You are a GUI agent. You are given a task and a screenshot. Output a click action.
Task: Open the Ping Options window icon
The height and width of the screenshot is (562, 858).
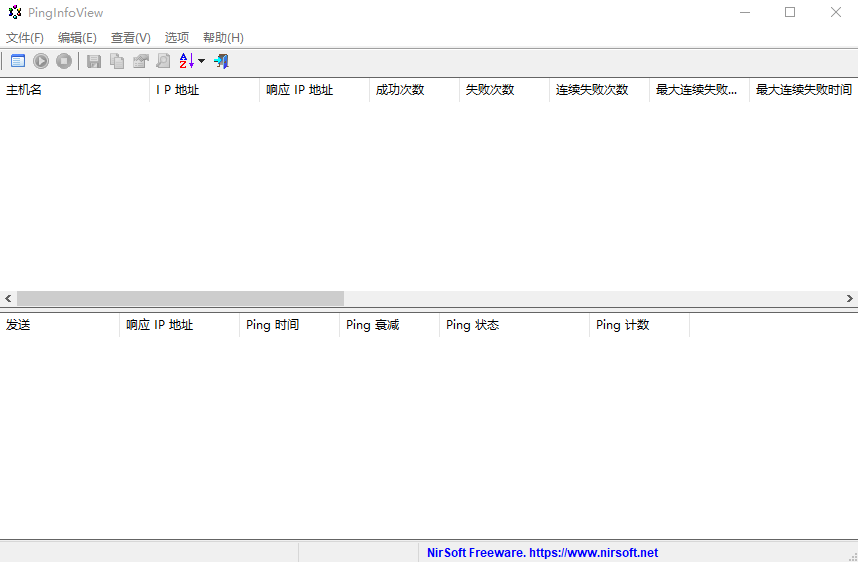(x=17, y=61)
